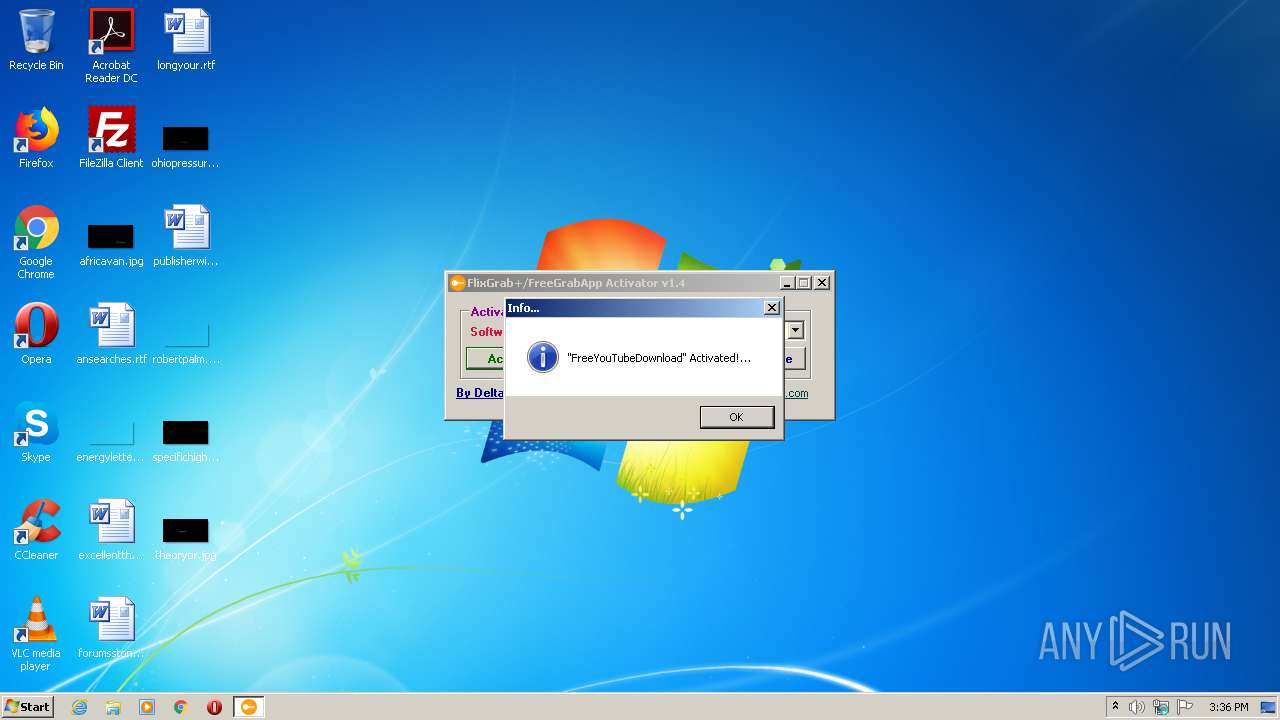The height and width of the screenshot is (720, 1280).
Task: Select the energylette... file icon
Action: coord(111,440)
